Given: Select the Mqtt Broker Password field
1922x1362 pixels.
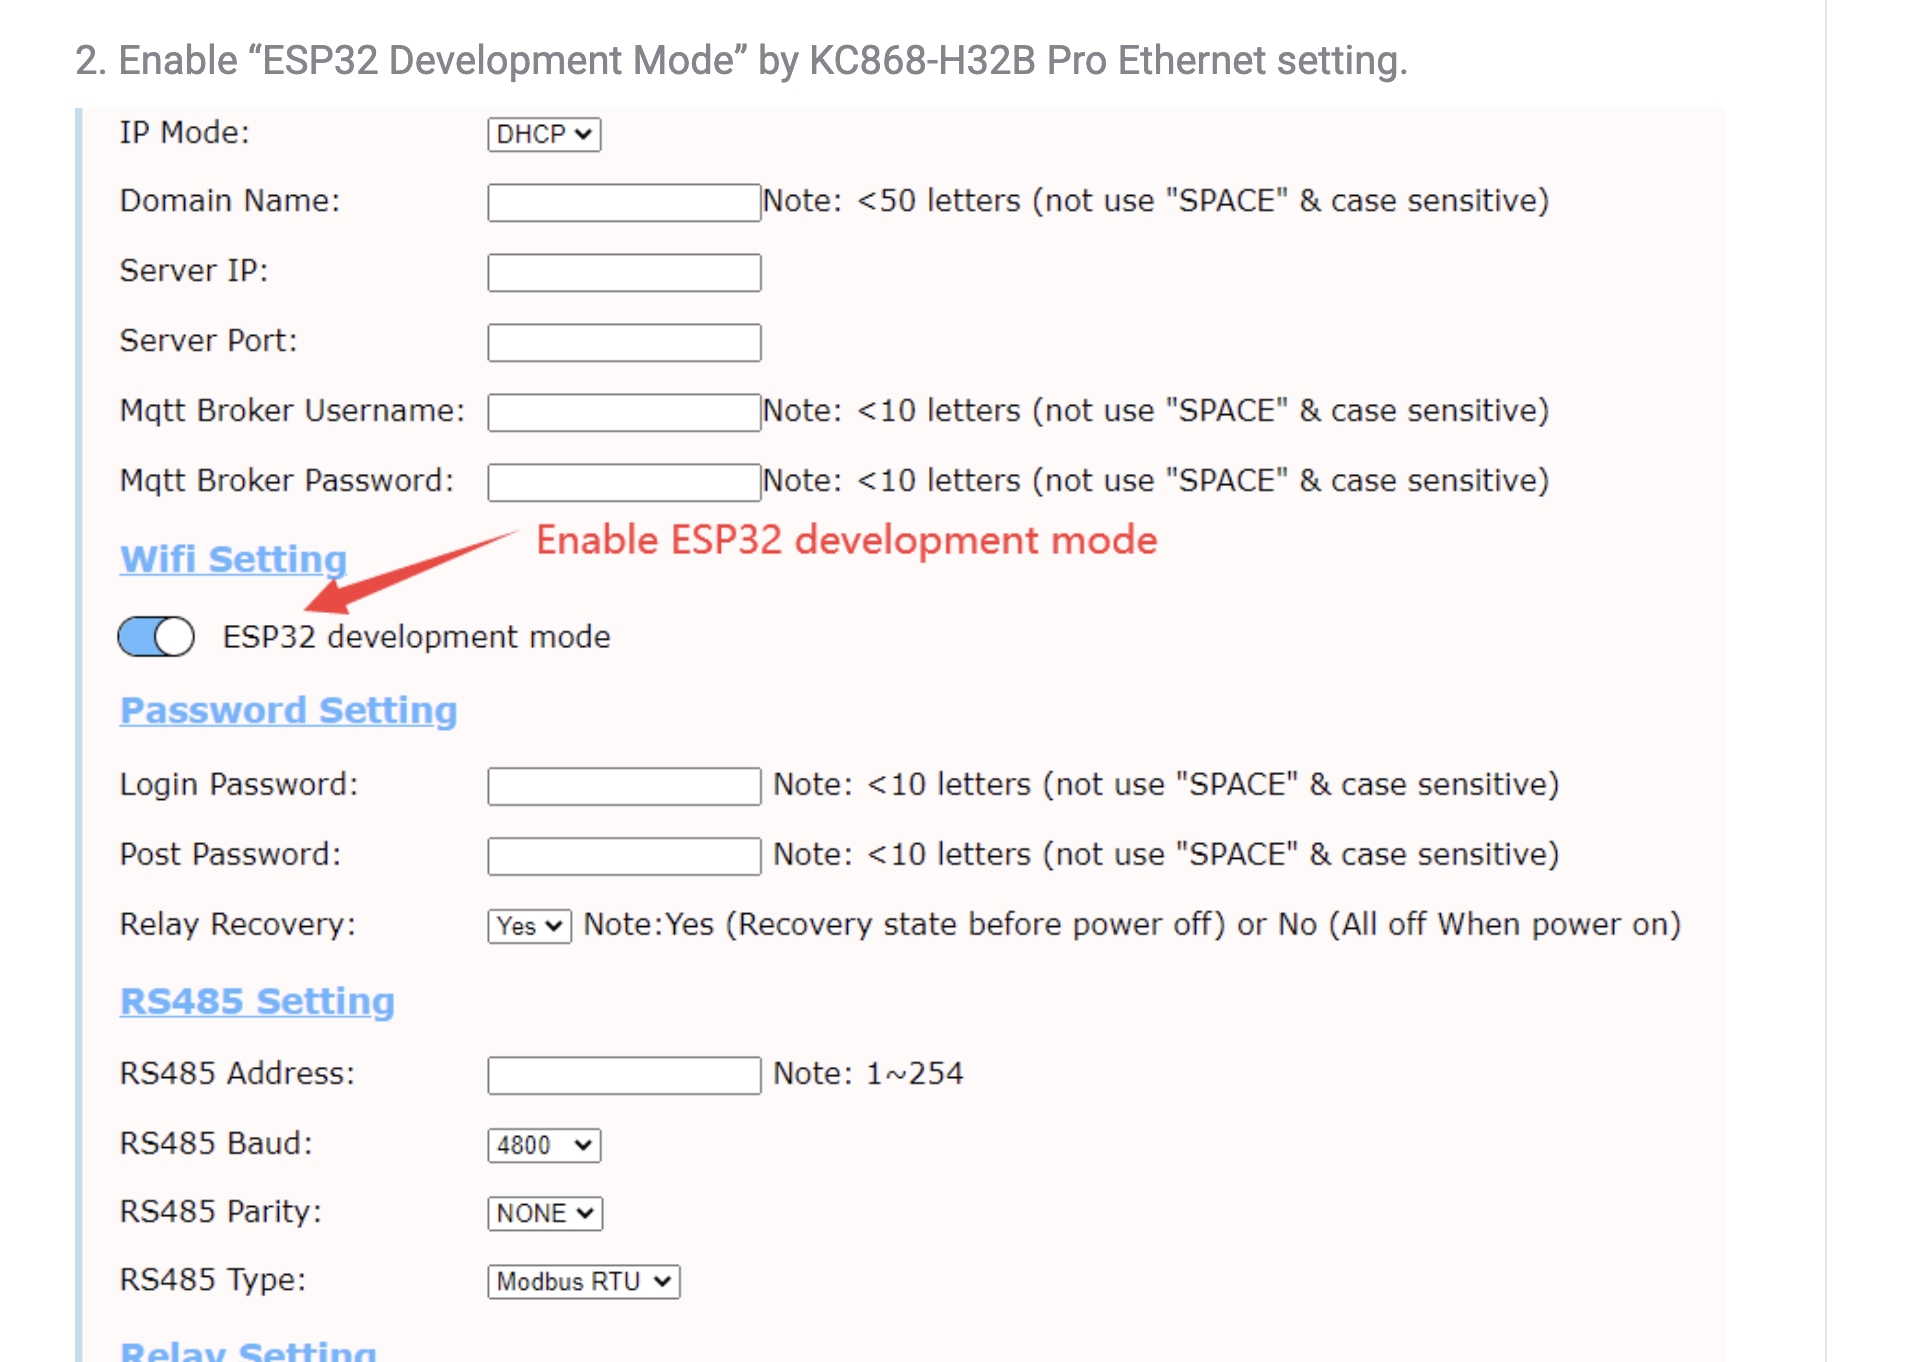Looking at the screenshot, I should [x=624, y=483].
